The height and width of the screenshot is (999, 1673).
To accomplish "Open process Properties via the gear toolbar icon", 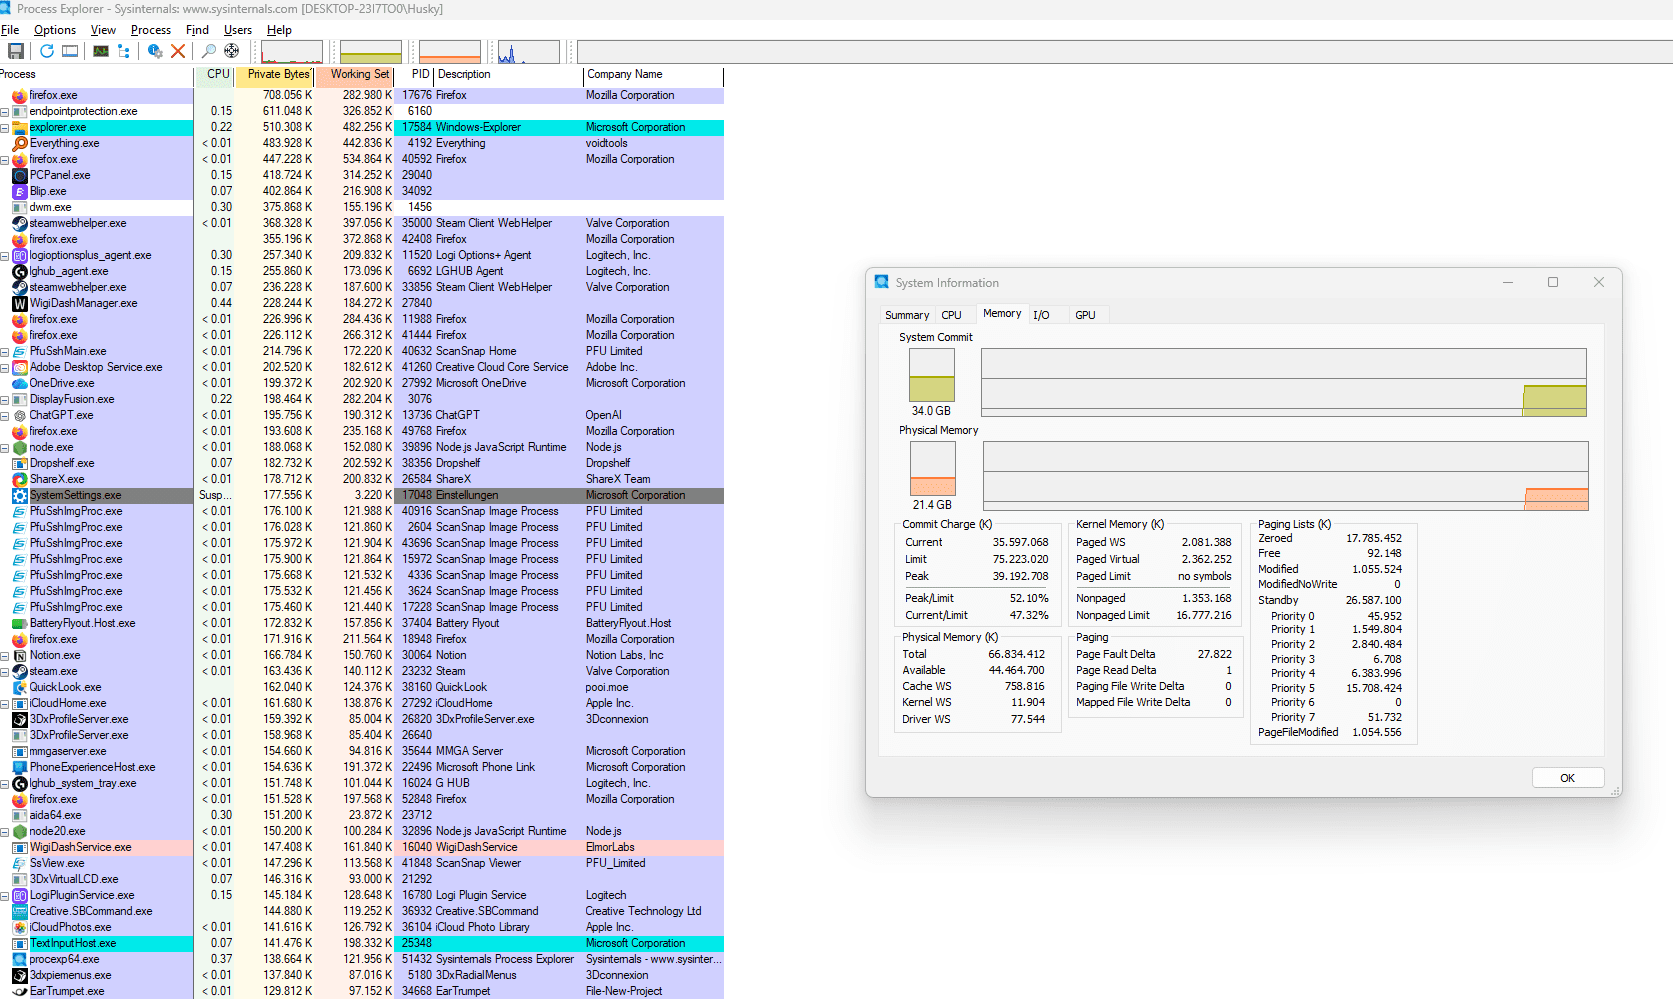I will point(155,51).
